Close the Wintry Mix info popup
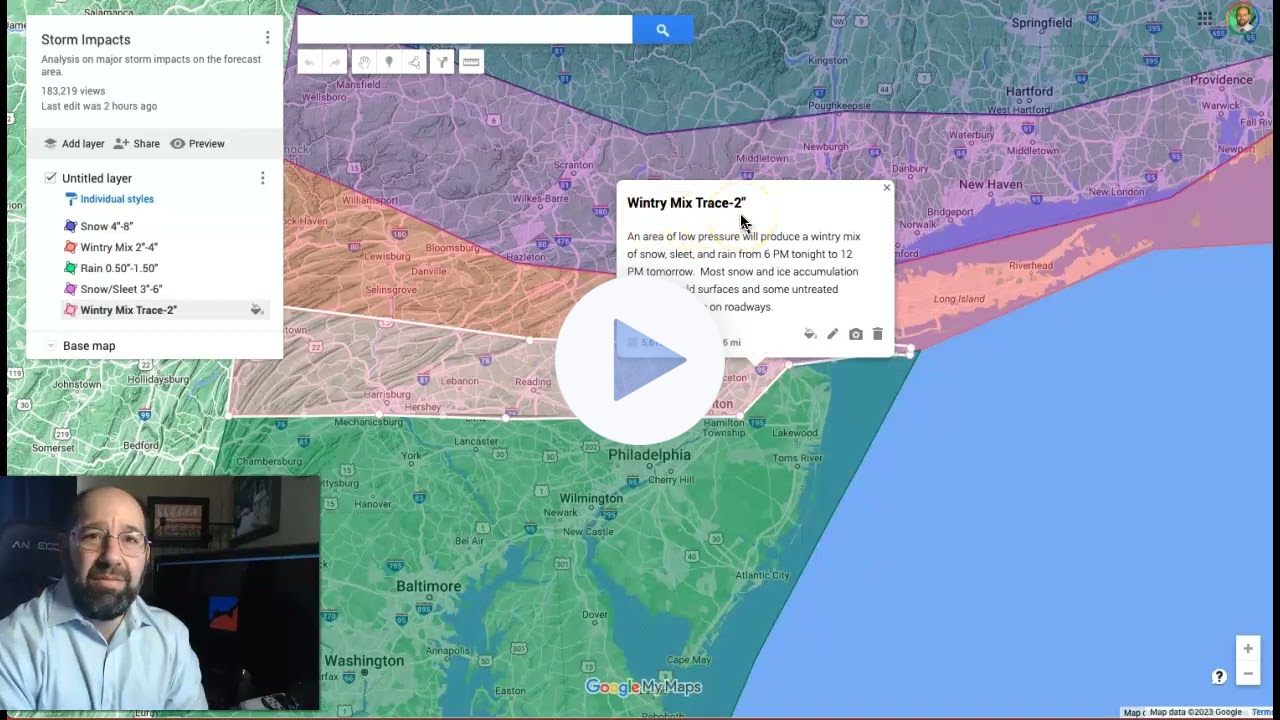 (x=886, y=187)
